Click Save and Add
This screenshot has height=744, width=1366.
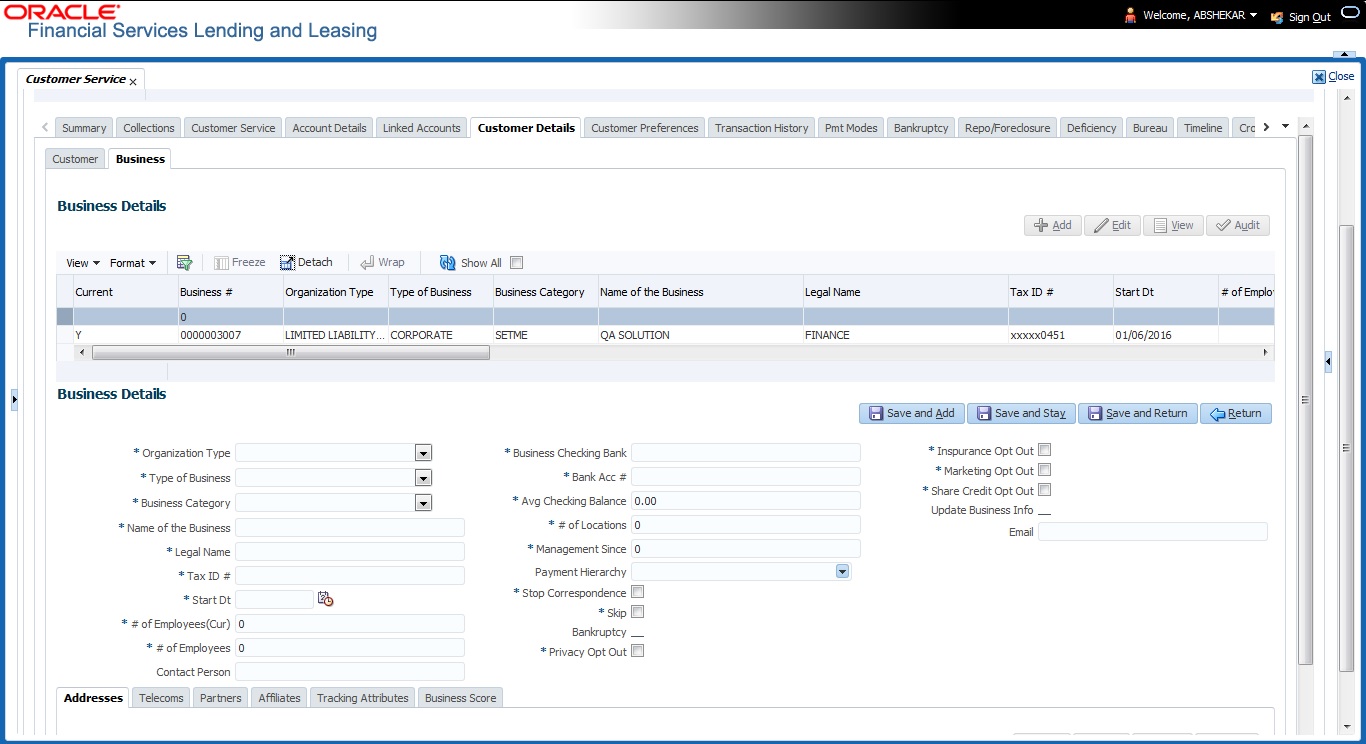(911, 413)
